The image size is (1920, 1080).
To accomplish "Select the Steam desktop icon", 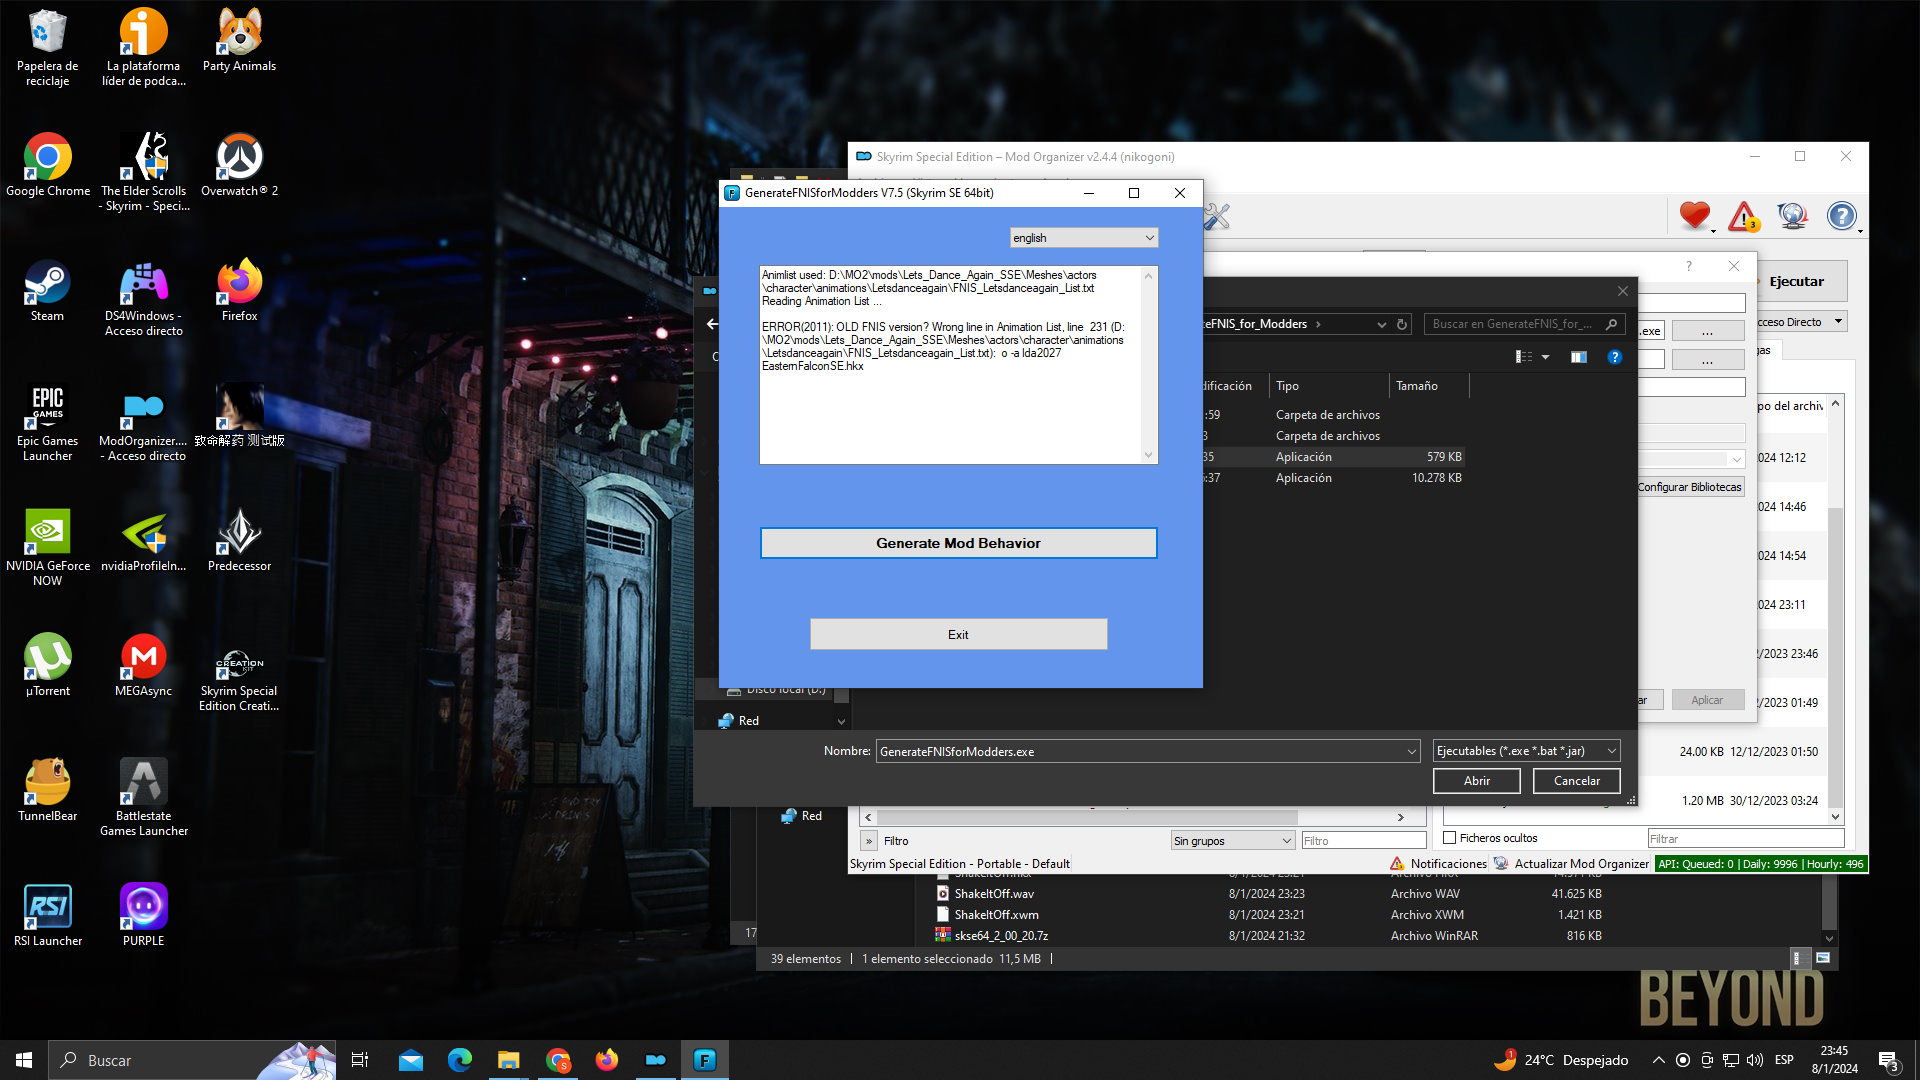I will tap(47, 290).
